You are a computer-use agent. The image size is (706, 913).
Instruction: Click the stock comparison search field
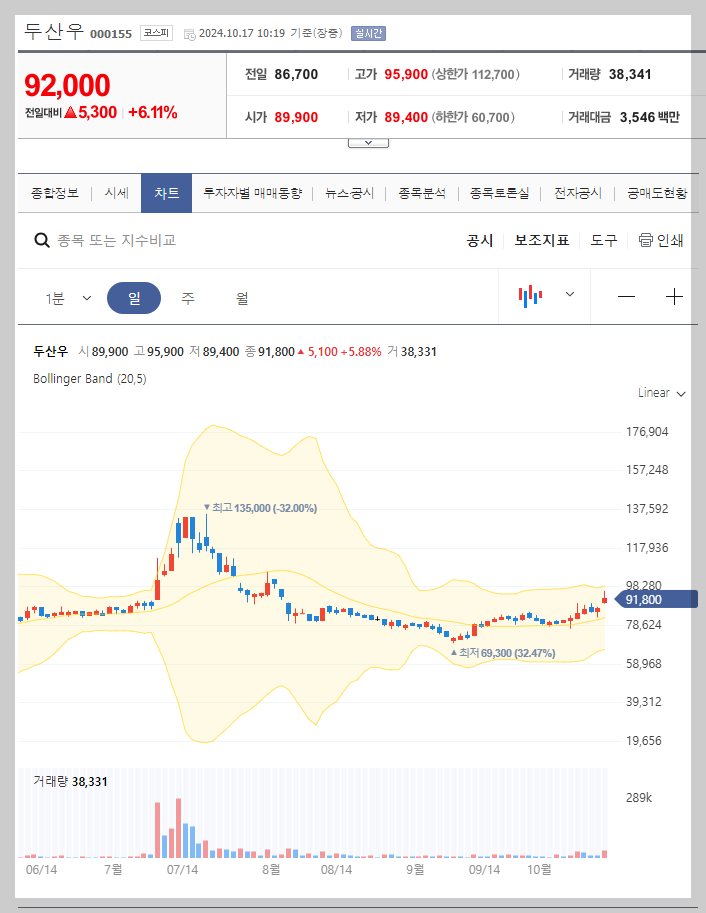pyautogui.click(x=130, y=240)
